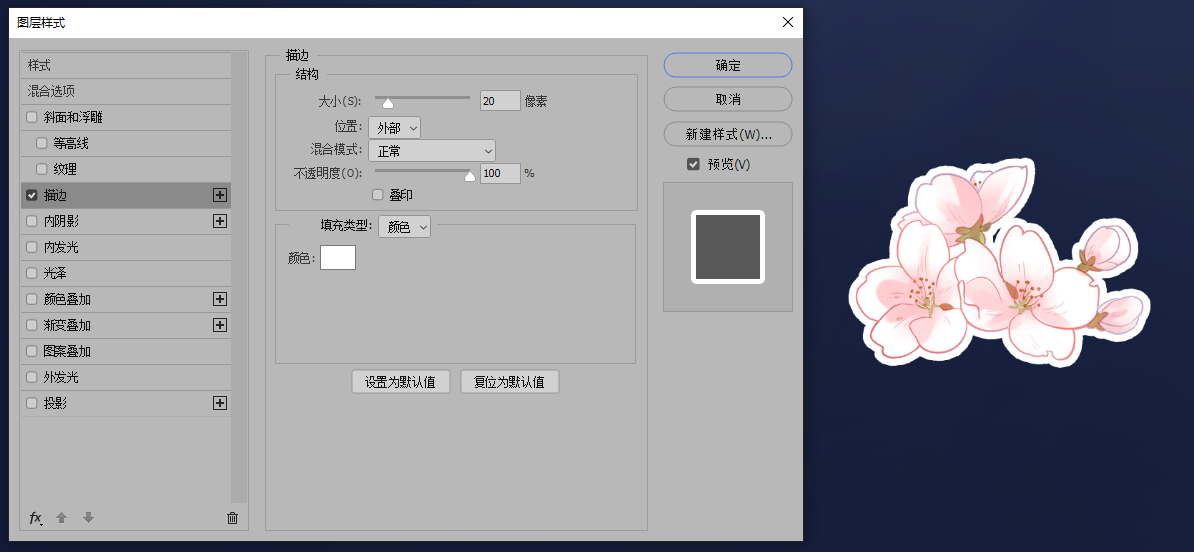
Task: Click the 复位为默认值 button
Action: [x=509, y=382]
